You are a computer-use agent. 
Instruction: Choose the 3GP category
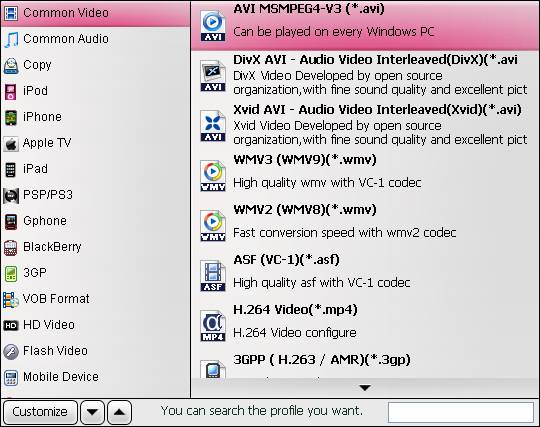[95, 273]
